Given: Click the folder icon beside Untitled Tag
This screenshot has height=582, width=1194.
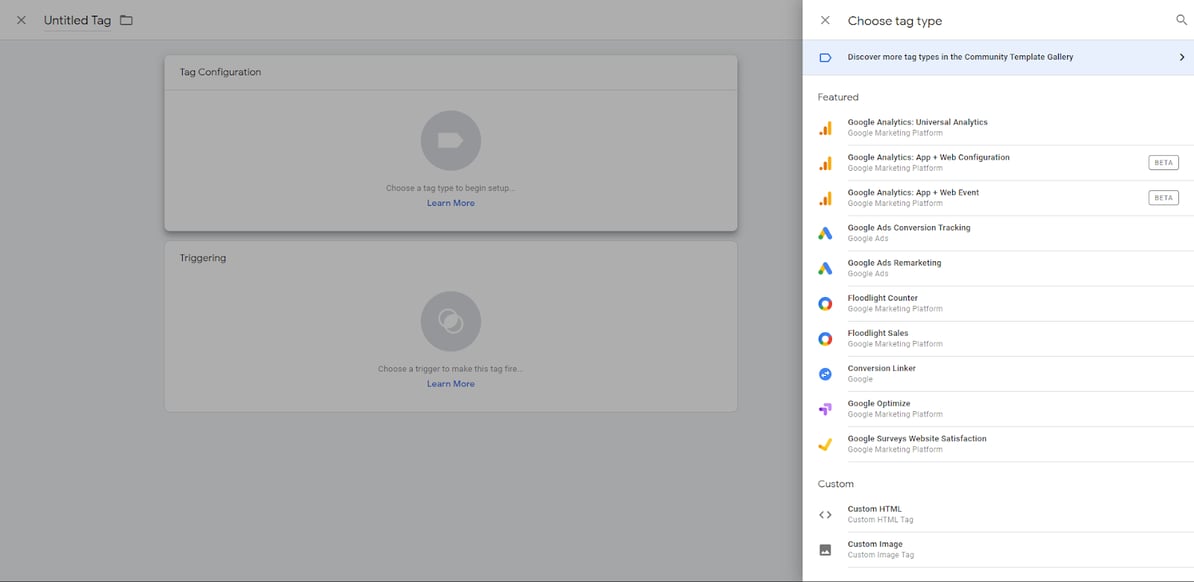Looking at the screenshot, I should (126, 20).
